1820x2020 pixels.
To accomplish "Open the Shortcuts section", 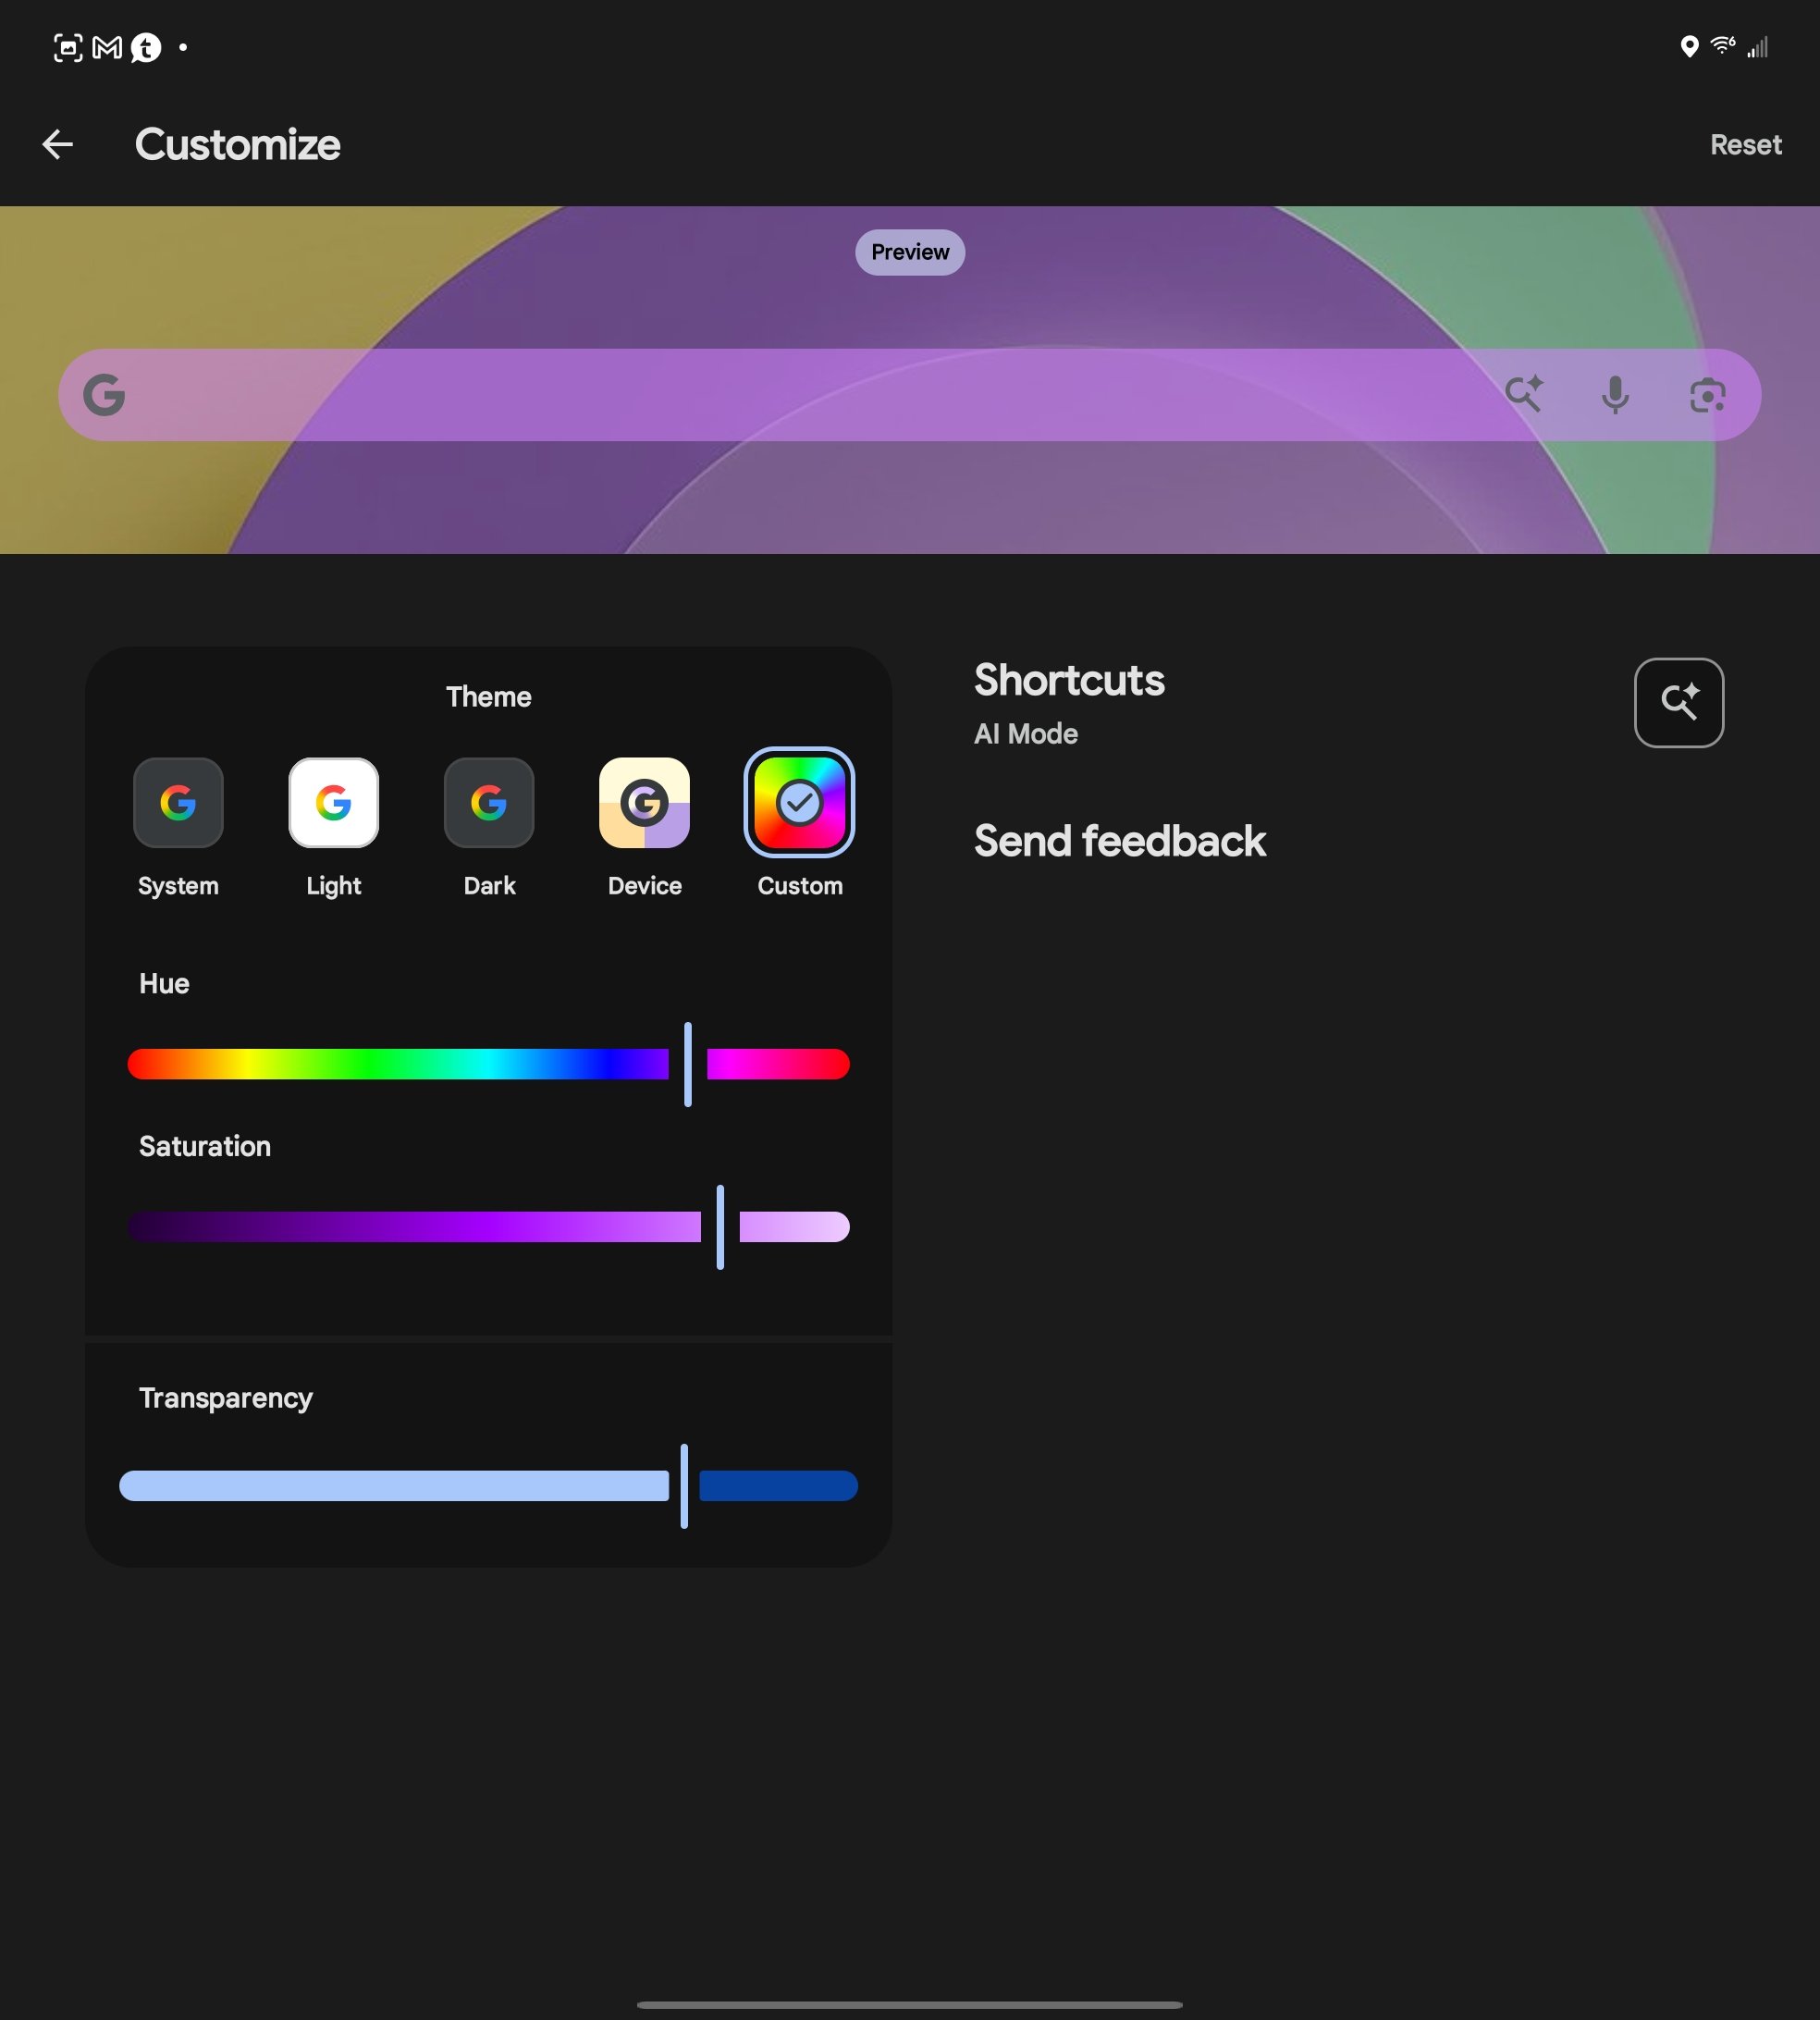I will tap(1069, 681).
